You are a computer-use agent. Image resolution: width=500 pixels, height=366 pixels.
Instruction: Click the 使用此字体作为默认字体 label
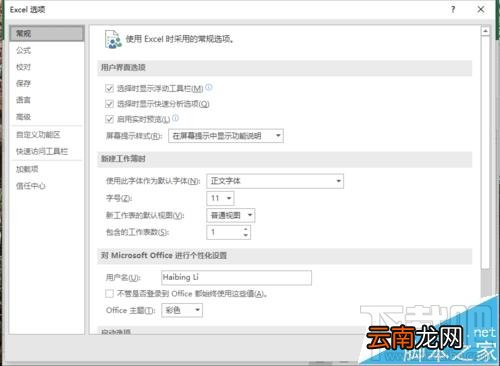(x=153, y=181)
